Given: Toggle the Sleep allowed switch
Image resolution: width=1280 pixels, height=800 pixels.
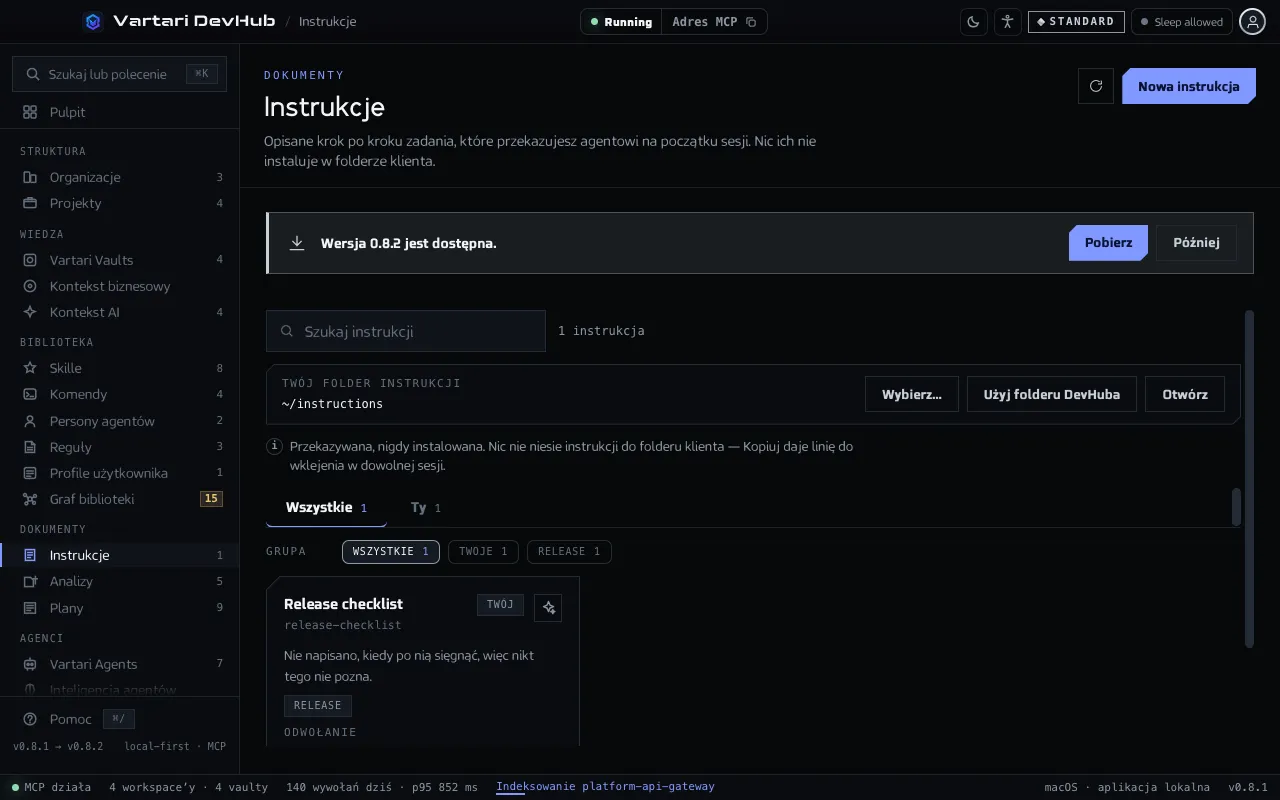Looking at the screenshot, I should [1181, 22].
